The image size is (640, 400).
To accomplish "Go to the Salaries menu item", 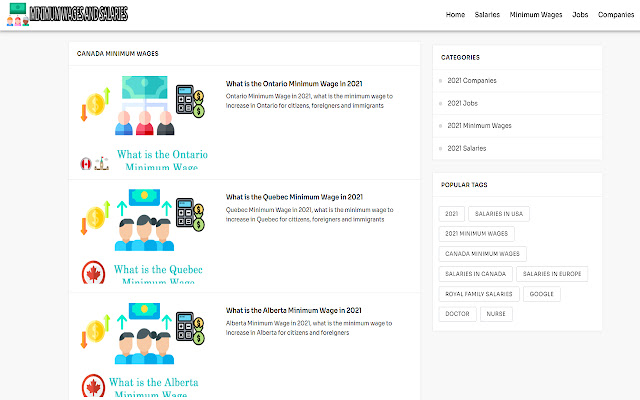I will click(487, 15).
